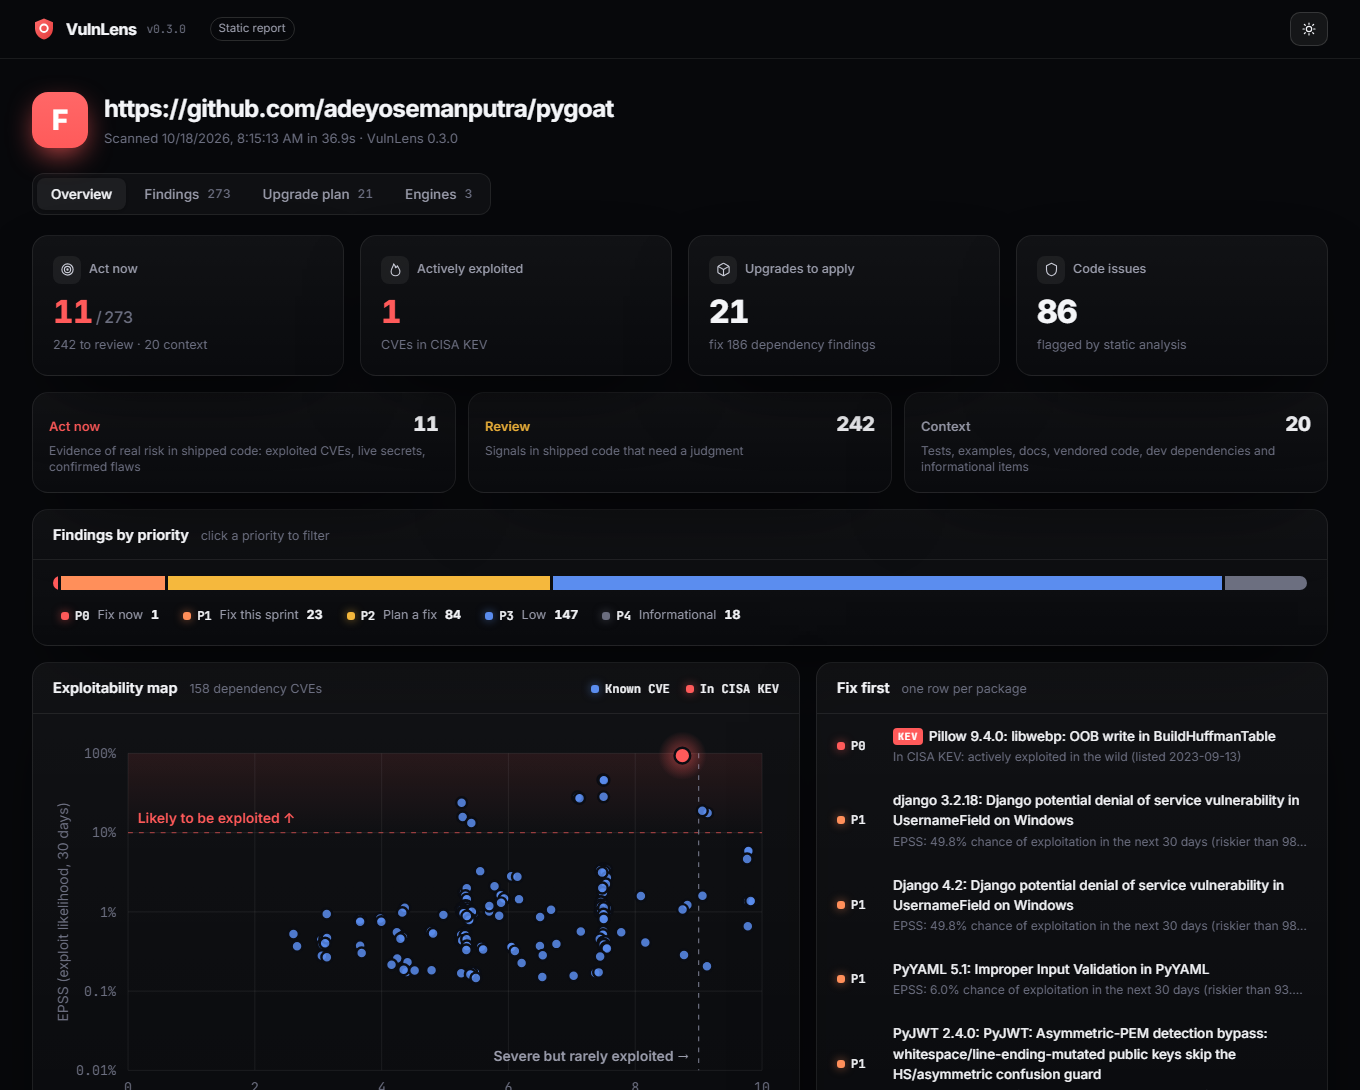Click the Actively exploited flame icon
Screen dimensions: 1360x1090
(395, 269)
